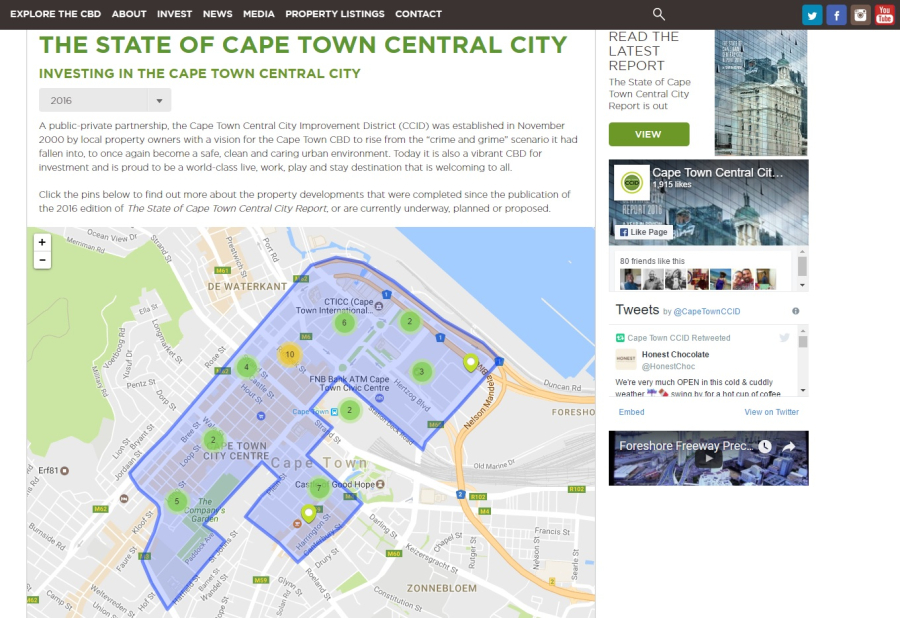The width and height of the screenshot is (900, 618).
Task: Open the Twitter social icon
Action: point(812,15)
